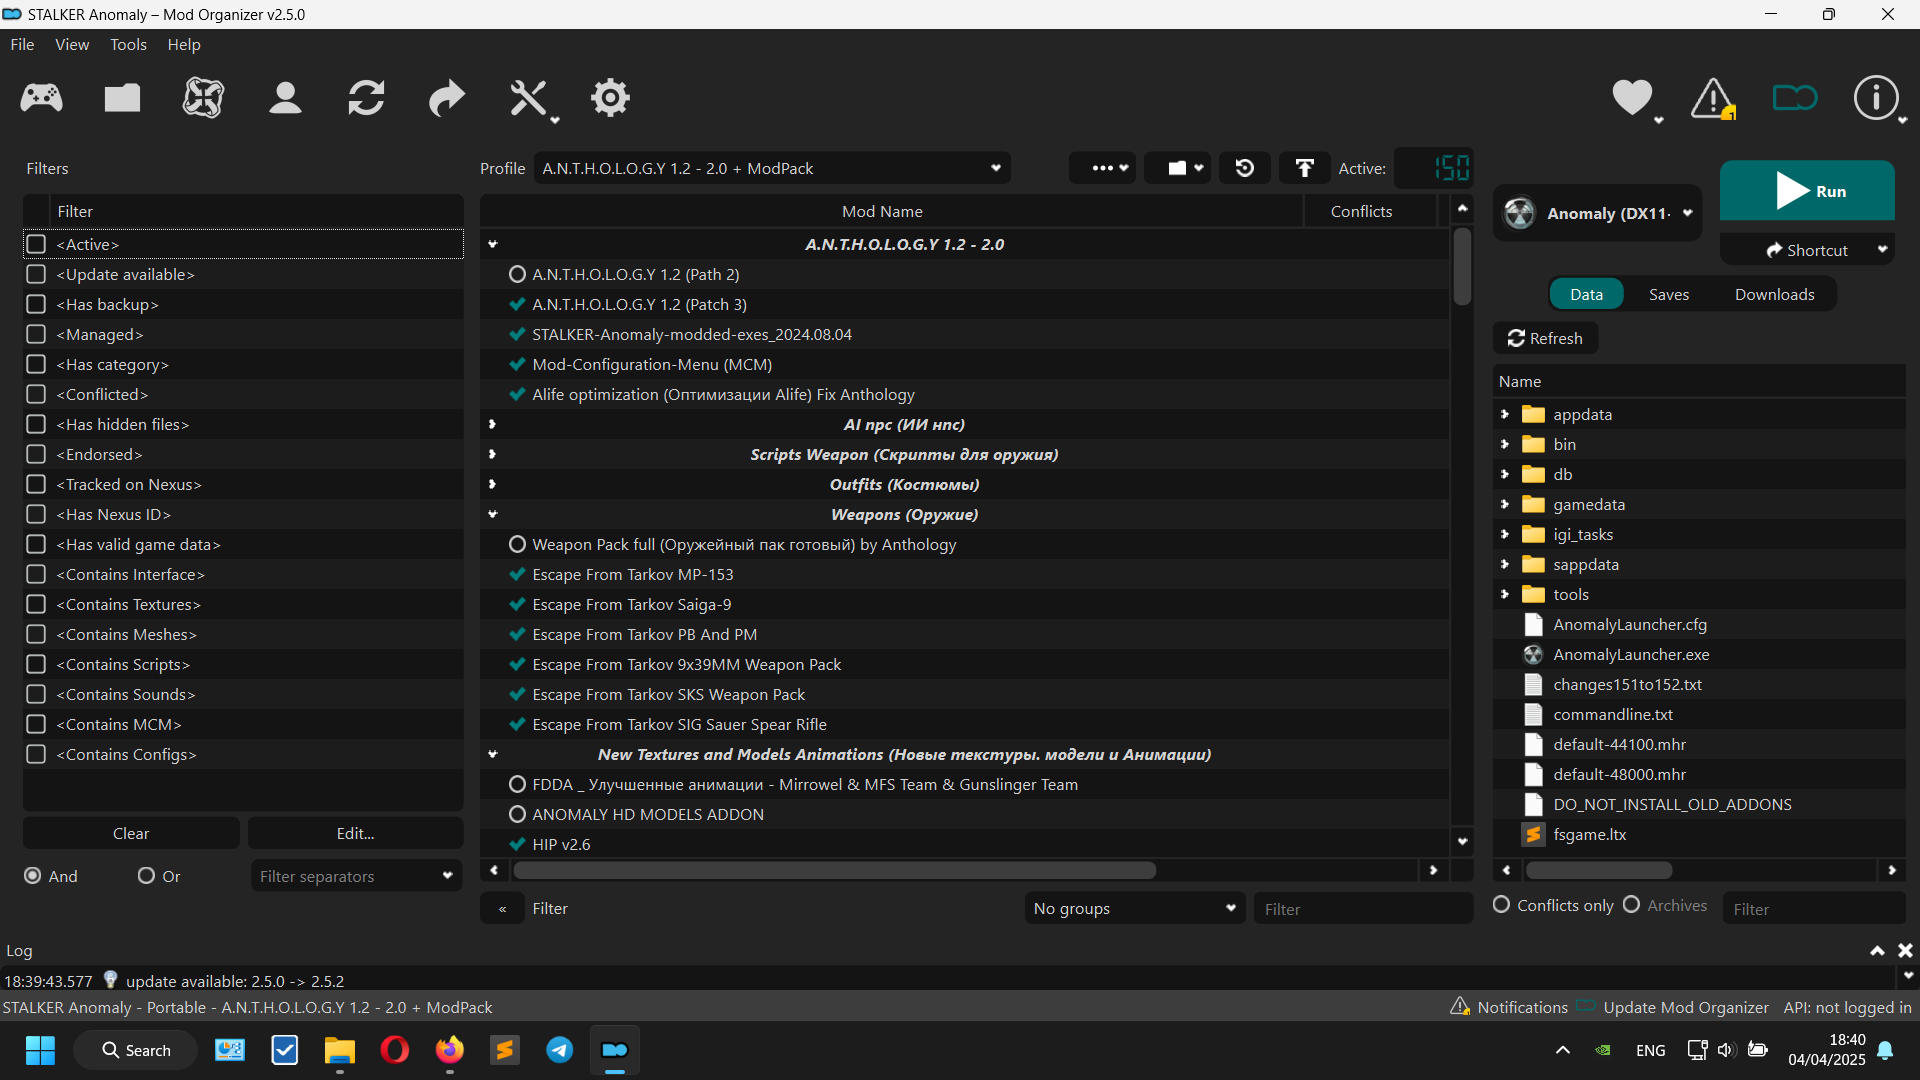
Task: Click the checkmark of HIP v2.6 mod
Action: point(517,844)
